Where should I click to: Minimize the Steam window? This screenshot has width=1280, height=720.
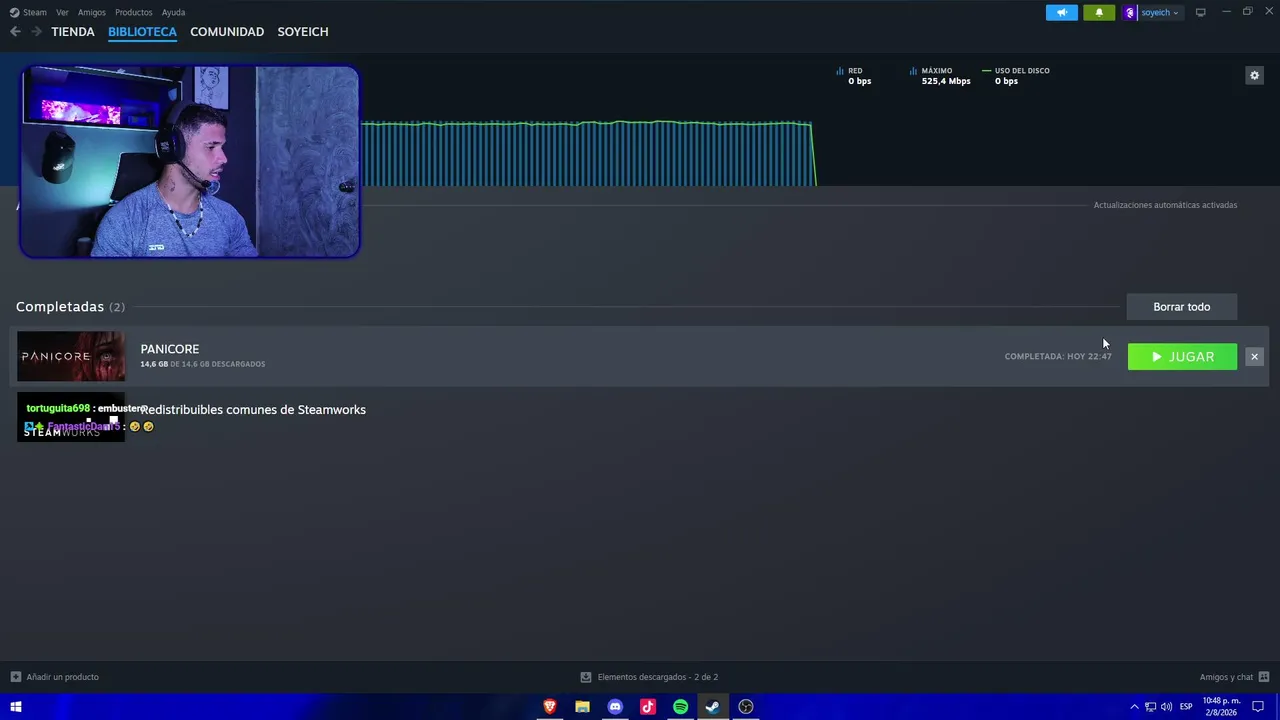1226,12
